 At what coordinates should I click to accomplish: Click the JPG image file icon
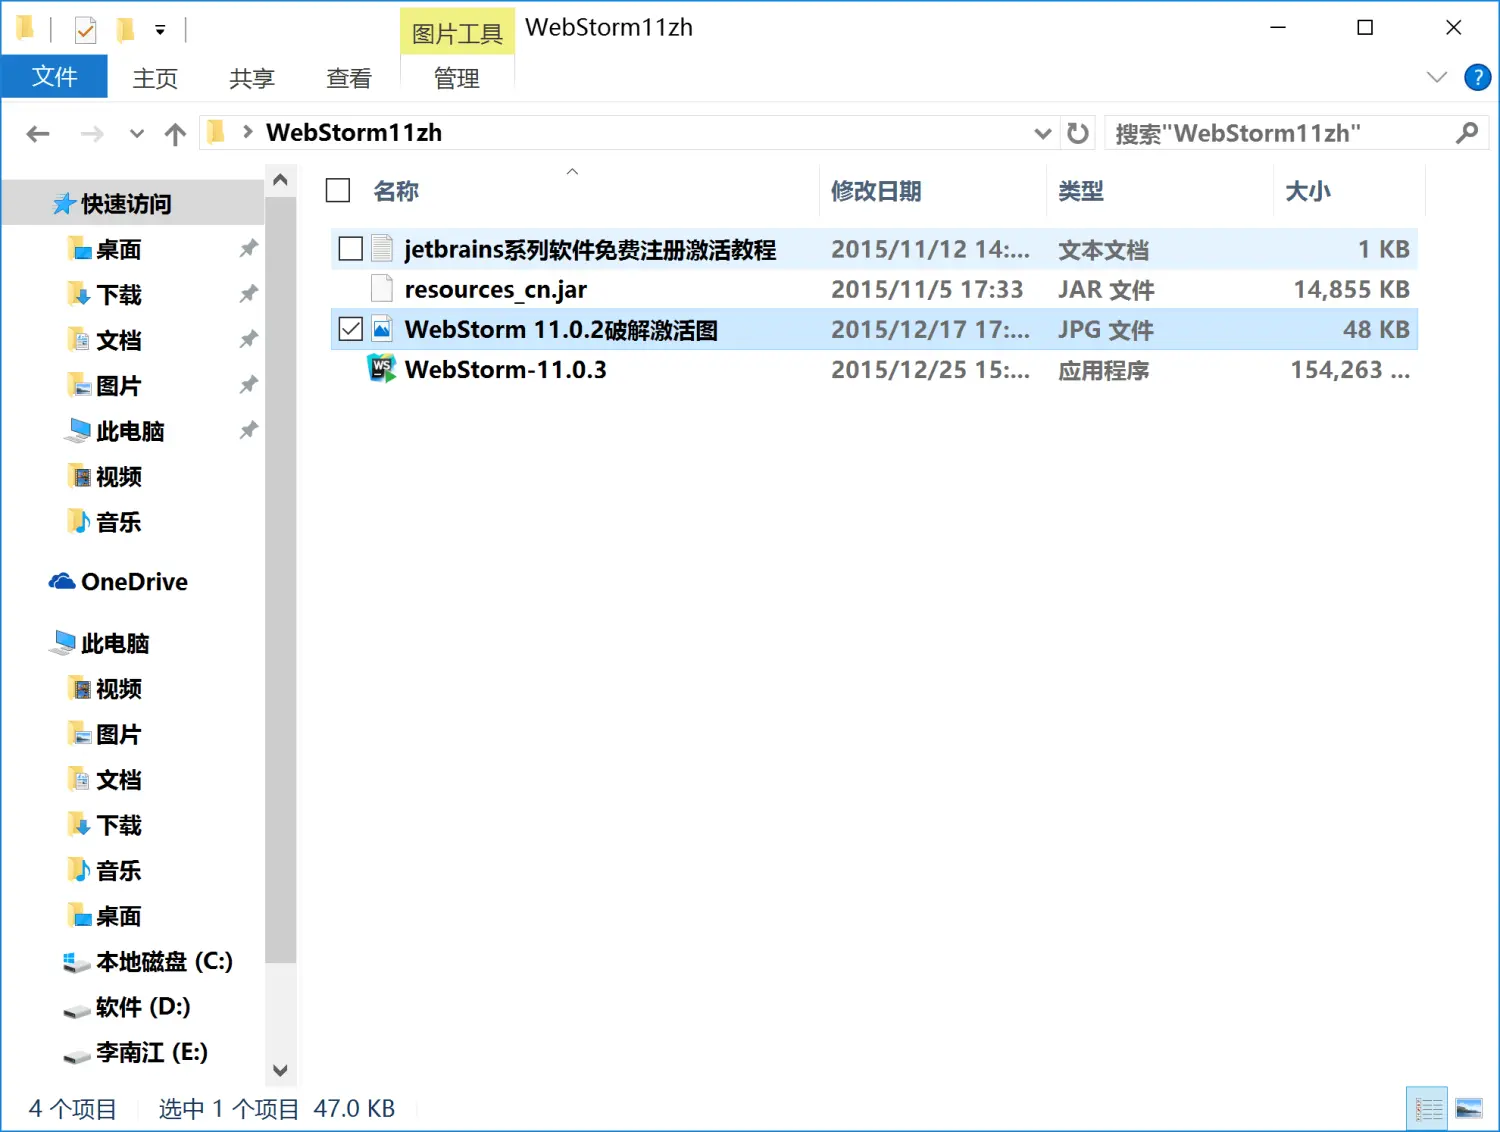pos(381,329)
